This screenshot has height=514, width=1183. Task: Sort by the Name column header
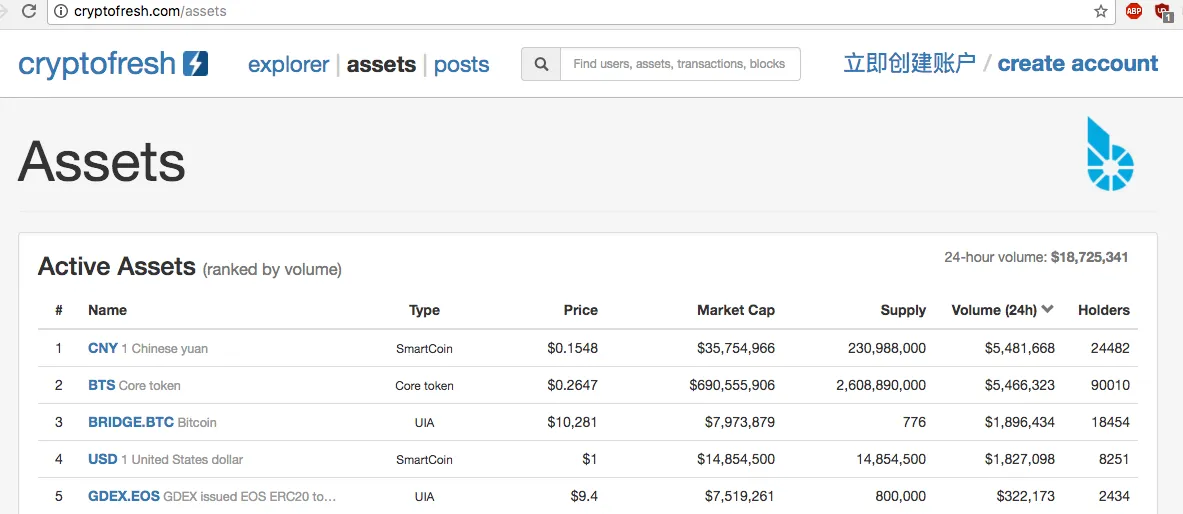[x=107, y=310]
